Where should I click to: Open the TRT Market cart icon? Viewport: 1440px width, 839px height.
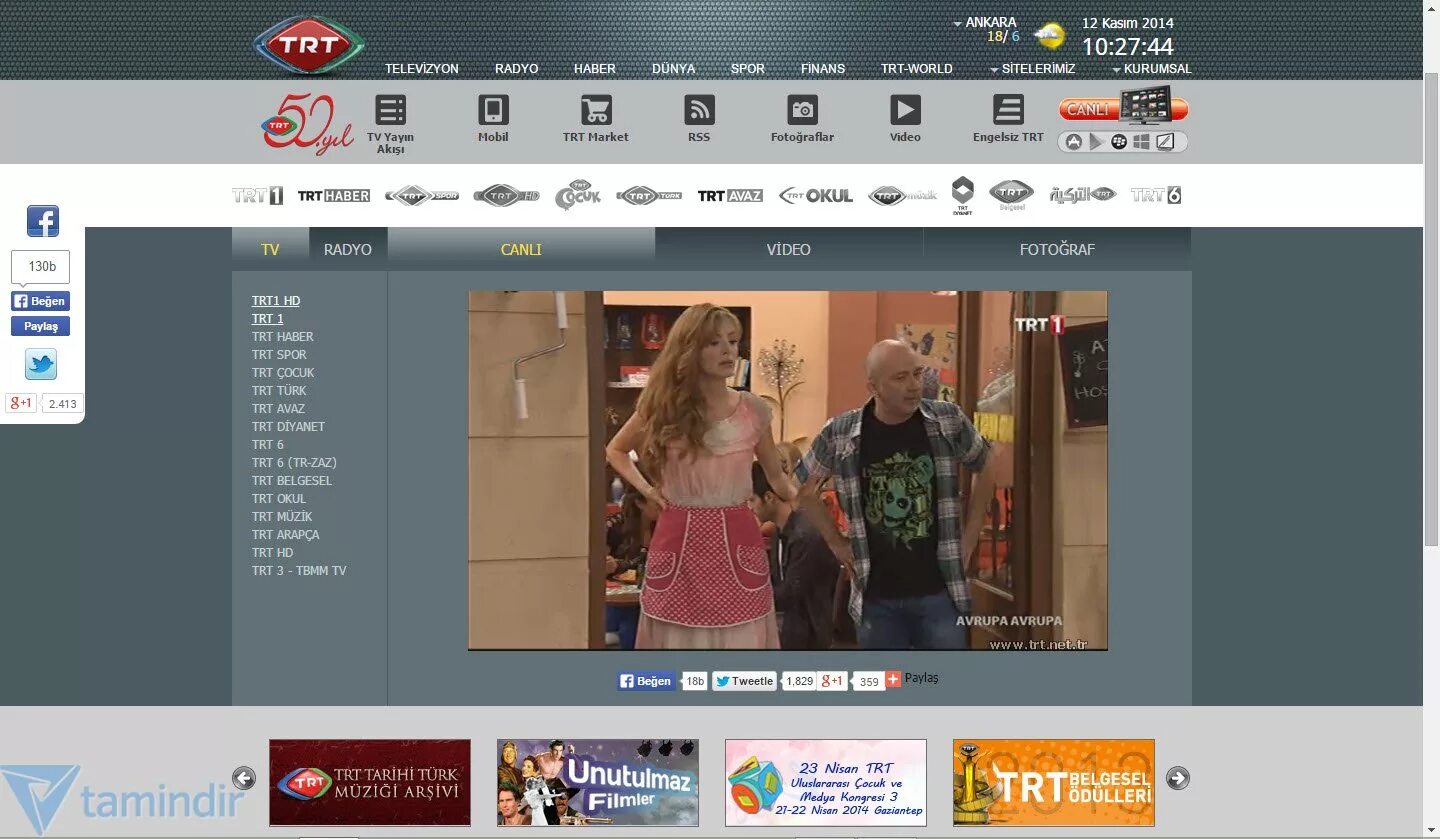click(596, 110)
